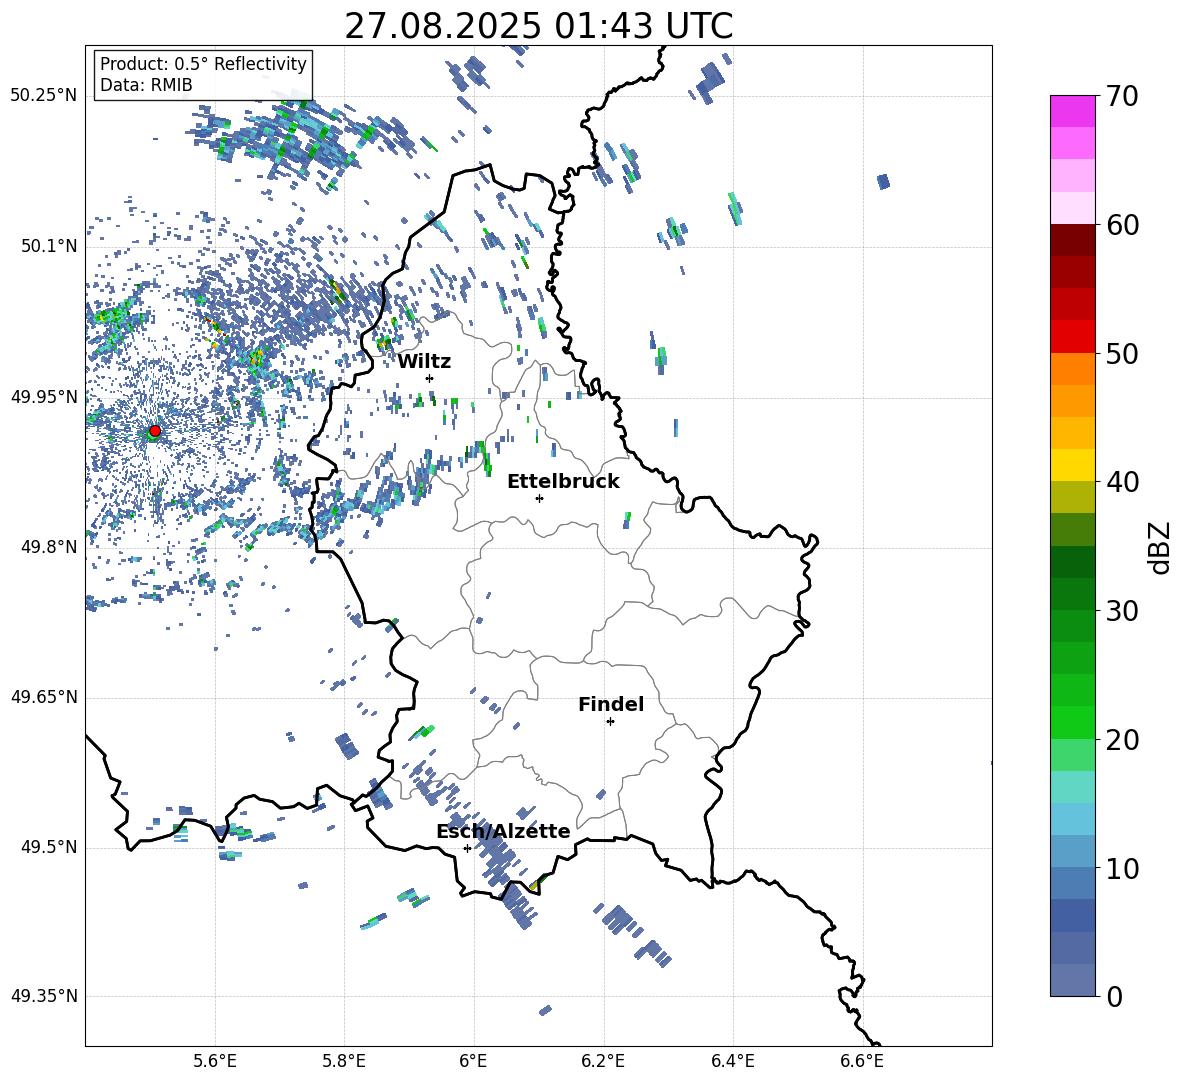The width and height of the screenshot is (1184, 1081).
Task: Click the Esch/Alzette city label
Action: (x=503, y=831)
